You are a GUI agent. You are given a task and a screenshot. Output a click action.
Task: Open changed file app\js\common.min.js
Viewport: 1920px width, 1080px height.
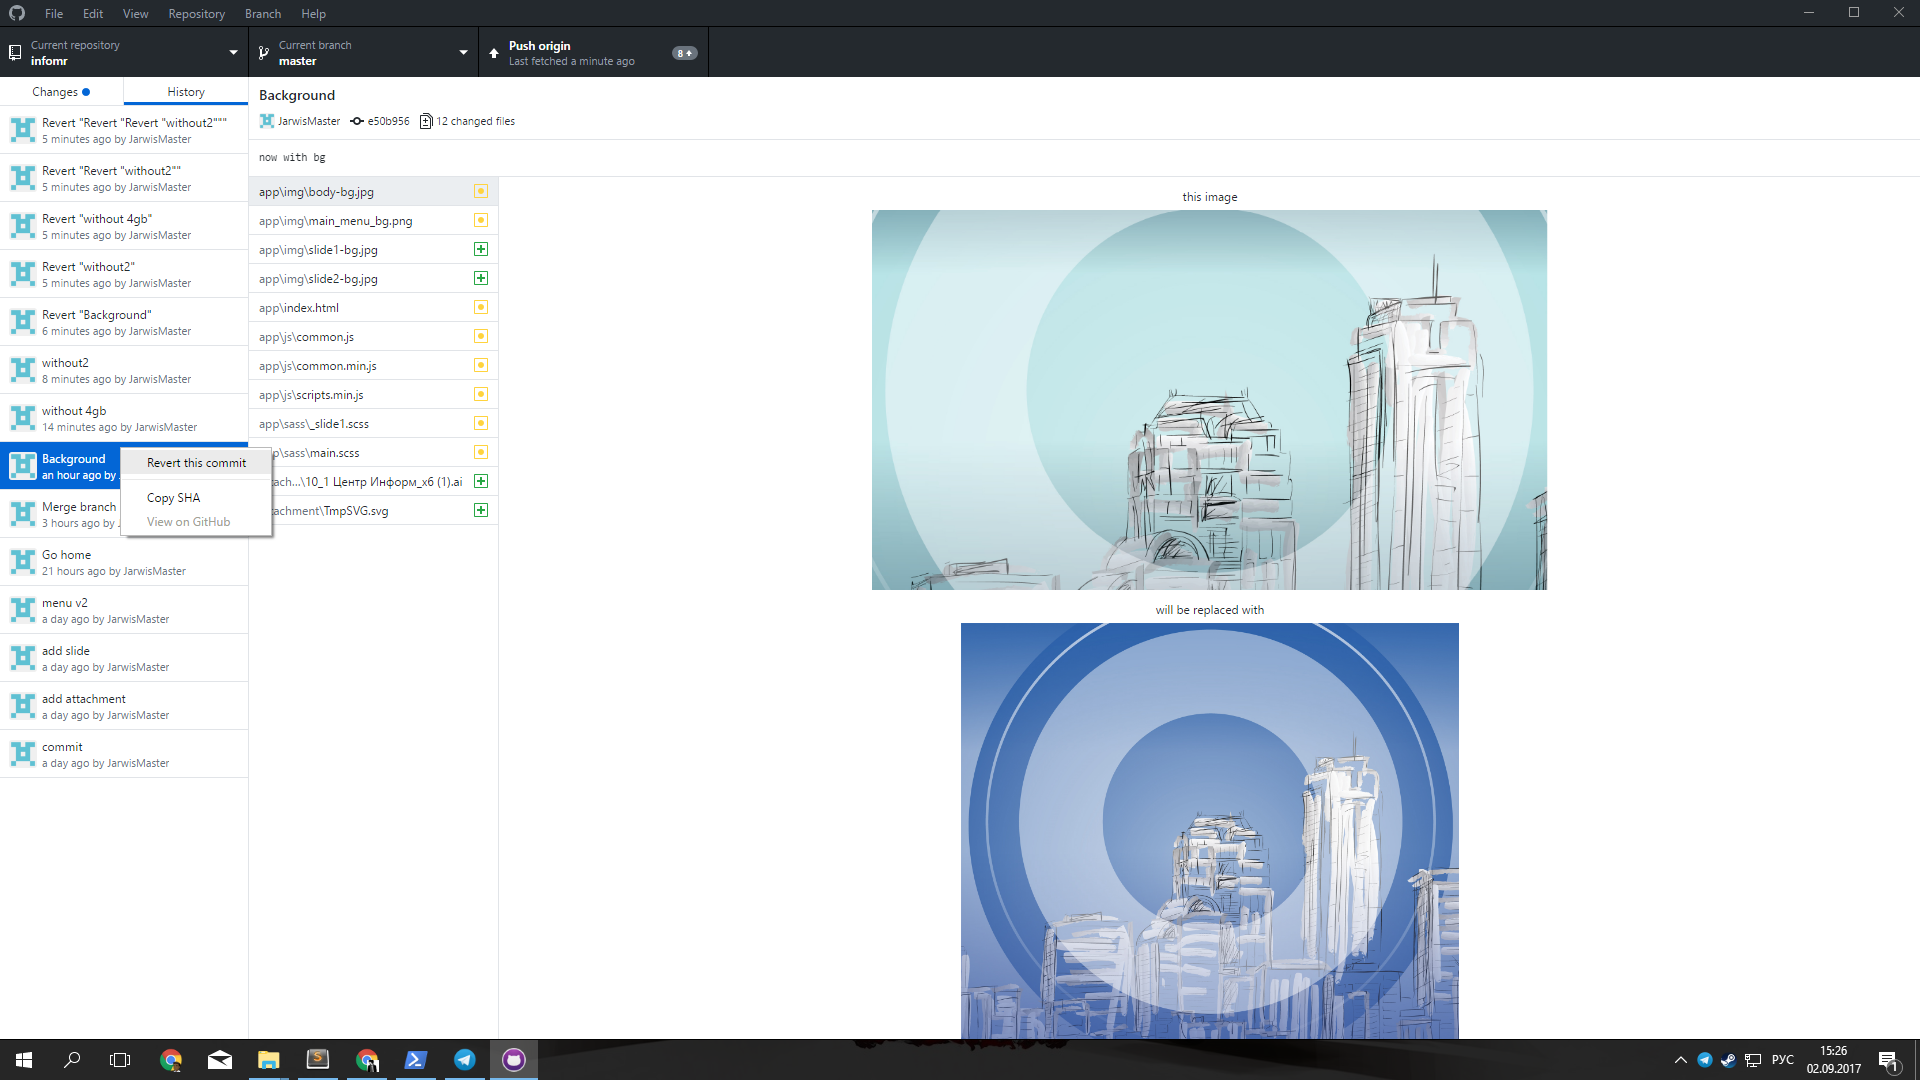pyautogui.click(x=373, y=366)
